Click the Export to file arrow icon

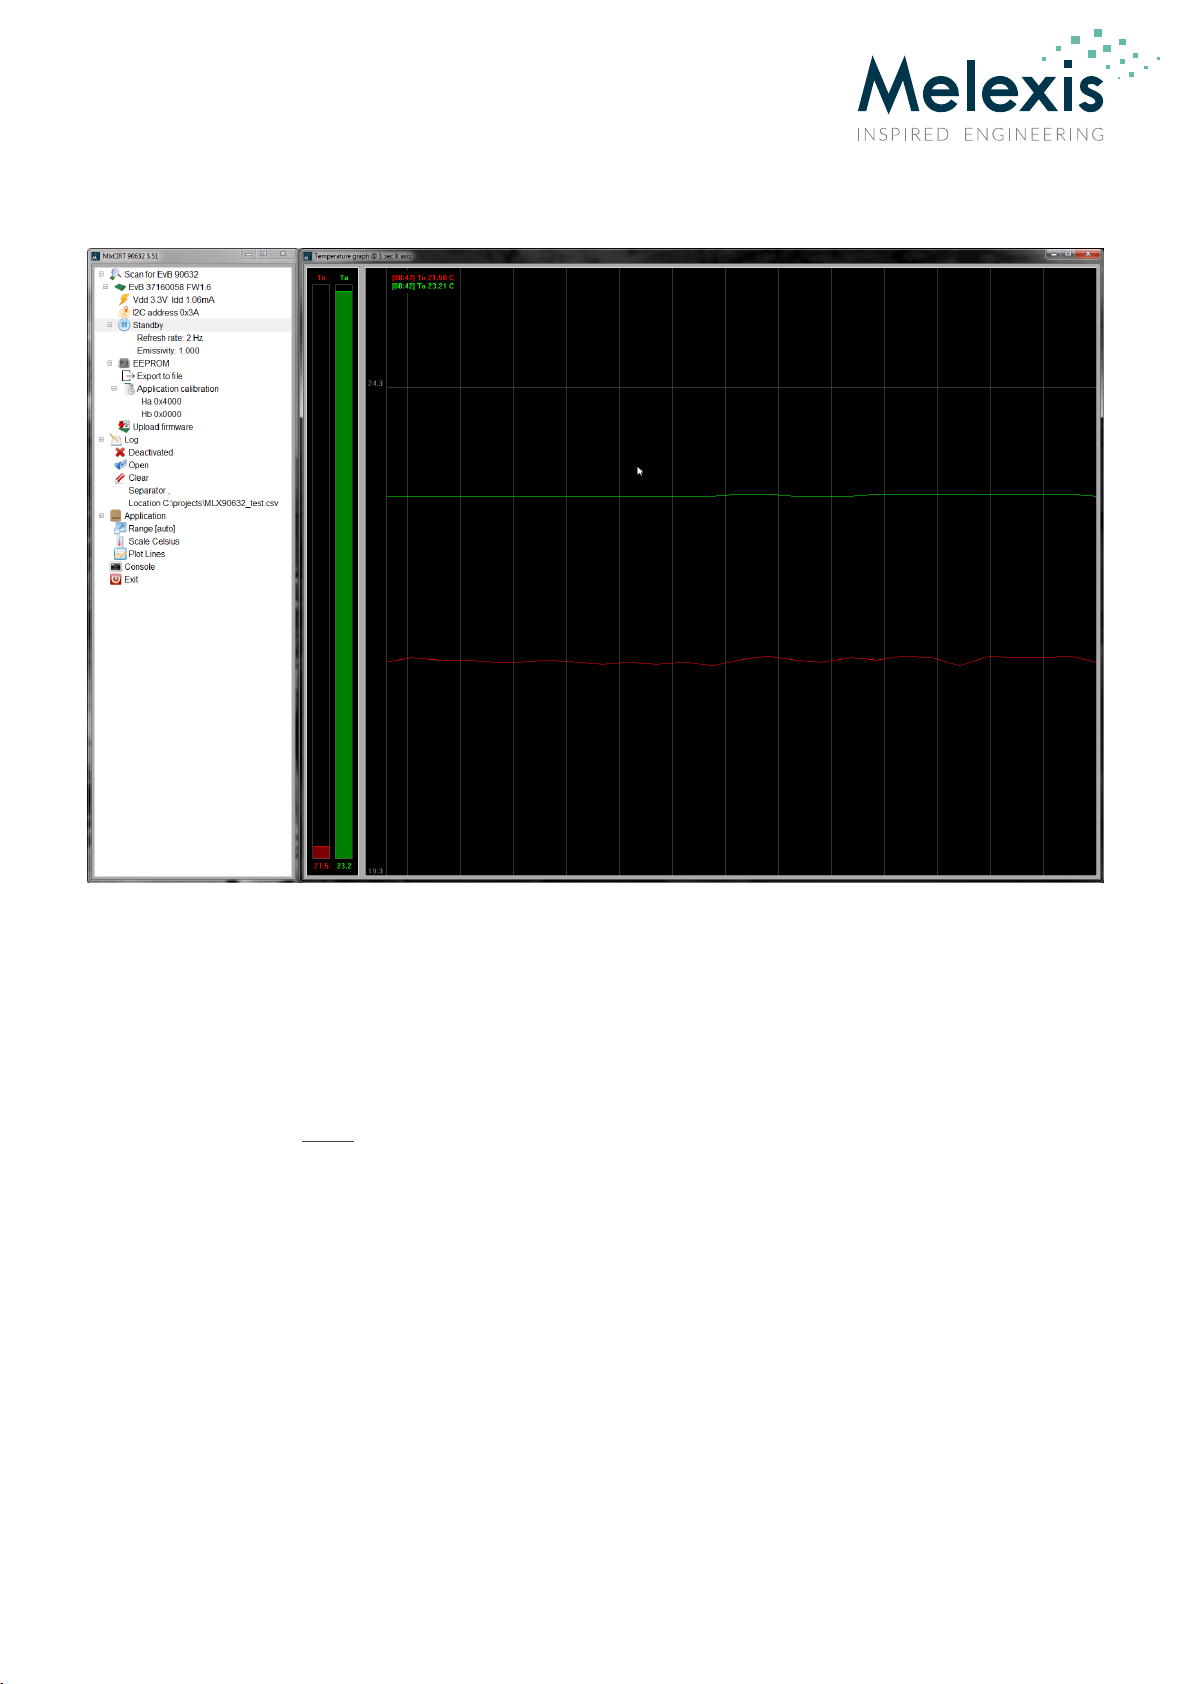click(x=128, y=376)
